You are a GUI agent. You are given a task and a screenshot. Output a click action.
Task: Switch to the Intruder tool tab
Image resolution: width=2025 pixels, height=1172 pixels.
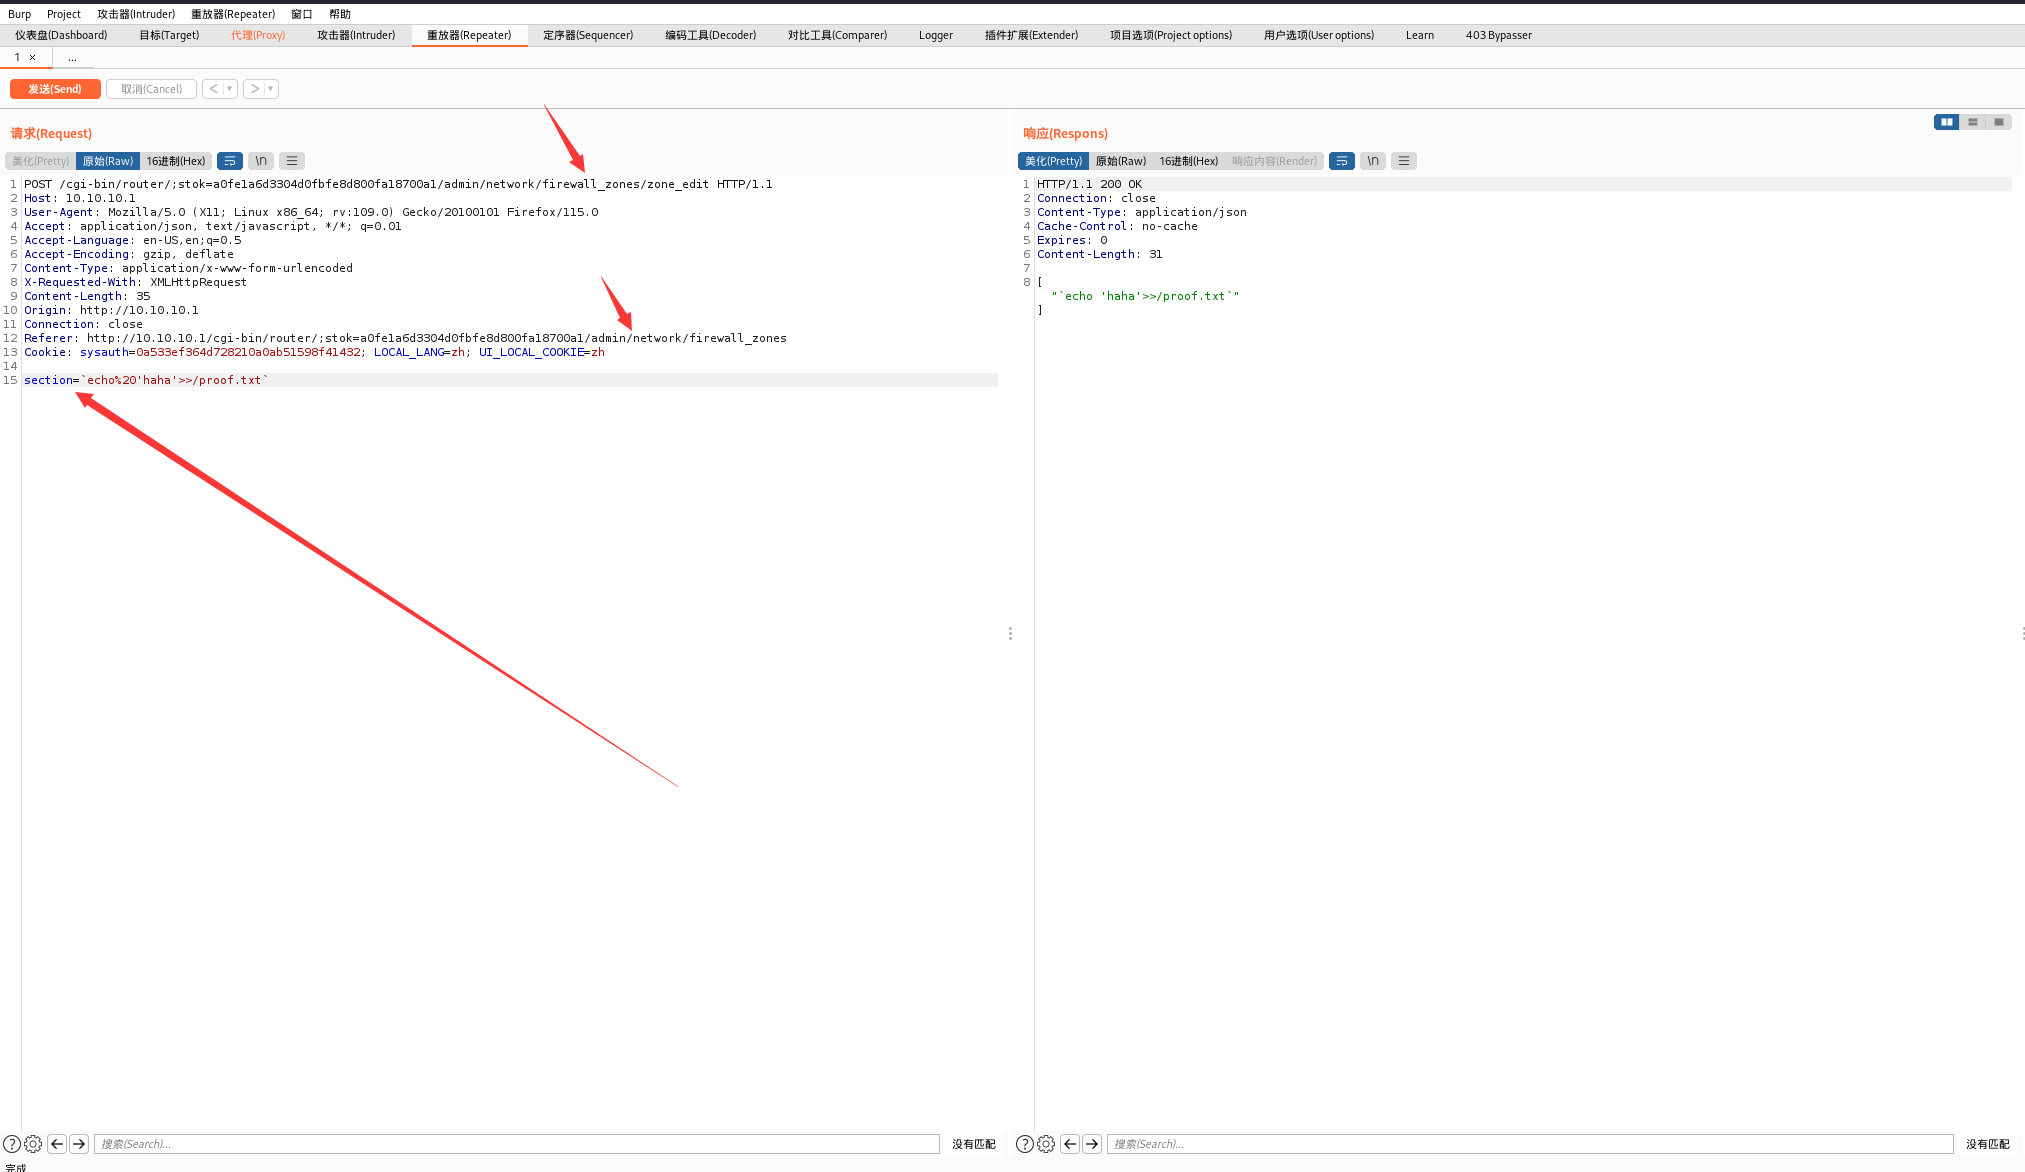(356, 35)
